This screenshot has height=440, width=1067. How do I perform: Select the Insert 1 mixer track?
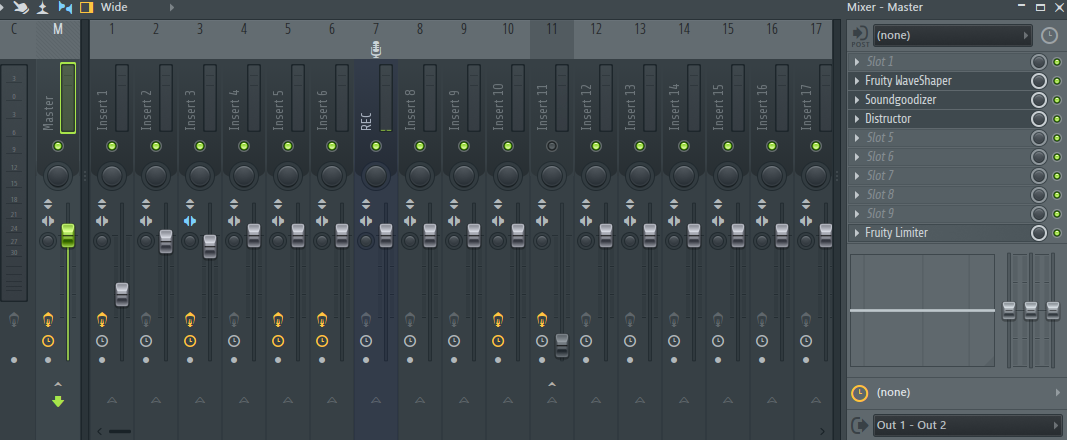tap(103, 110)
